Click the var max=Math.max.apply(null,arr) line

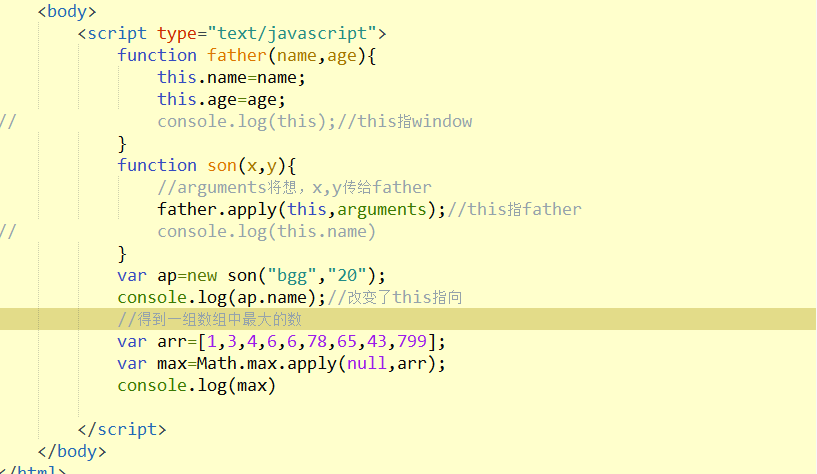(281, 364)
